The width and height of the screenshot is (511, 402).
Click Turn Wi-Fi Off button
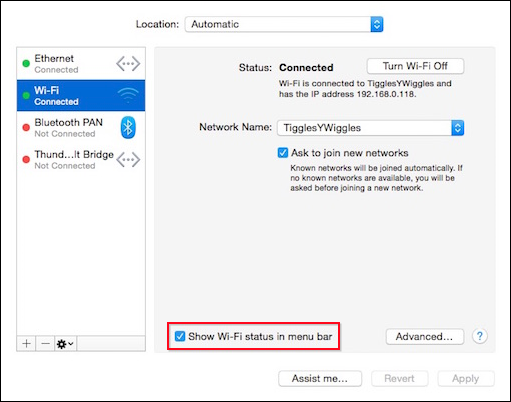coord(415,66)
